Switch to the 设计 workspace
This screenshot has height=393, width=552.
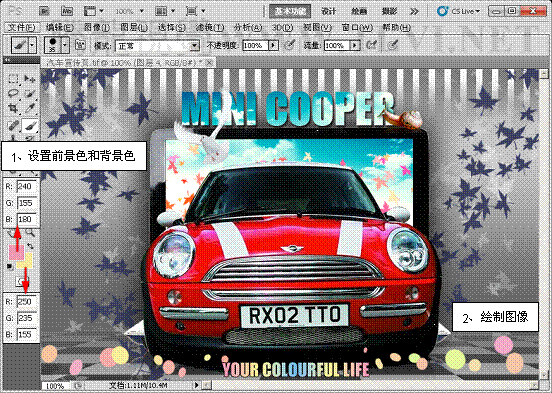[x=328, y=11]
